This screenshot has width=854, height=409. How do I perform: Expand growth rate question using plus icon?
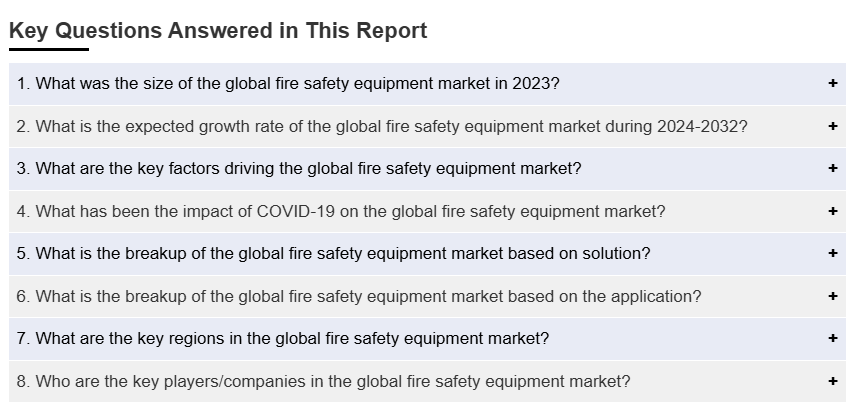coord(832,126)
